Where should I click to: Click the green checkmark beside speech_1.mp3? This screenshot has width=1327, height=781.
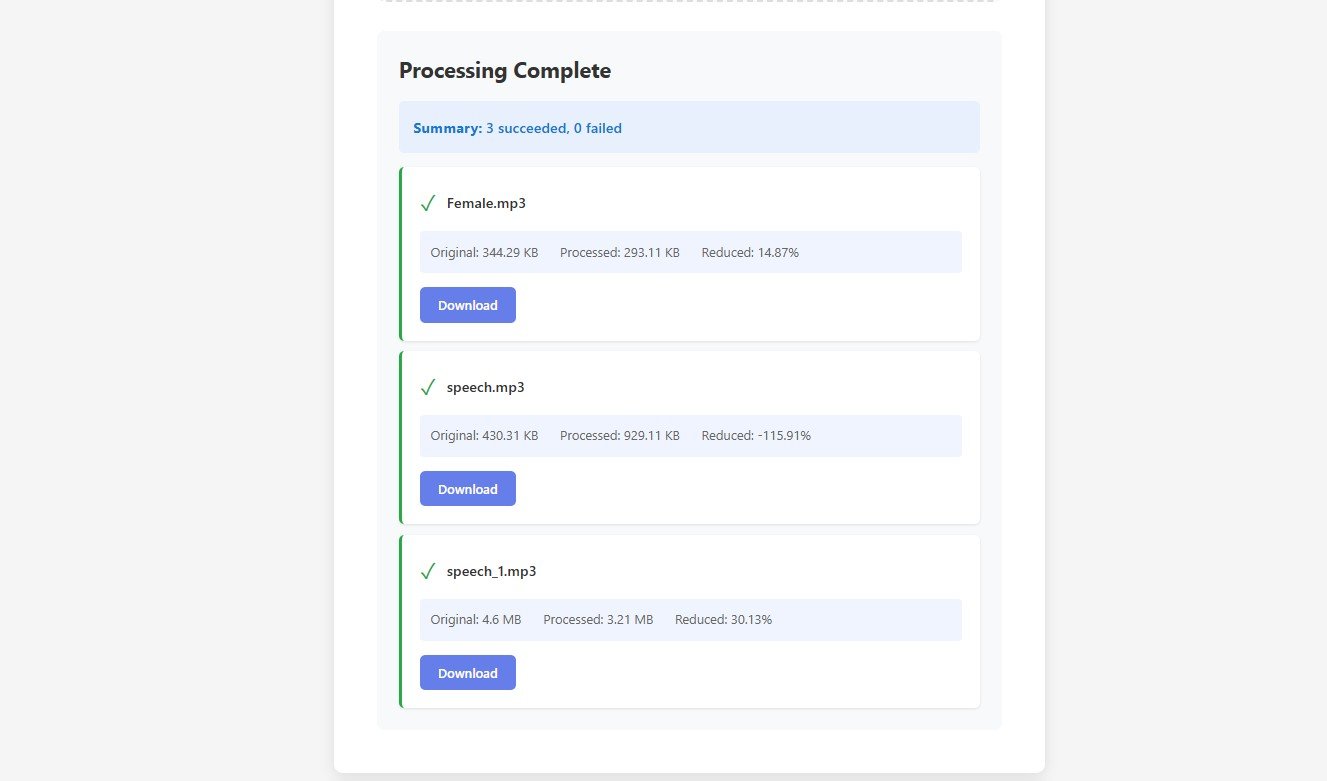click(x=428, y=571)
